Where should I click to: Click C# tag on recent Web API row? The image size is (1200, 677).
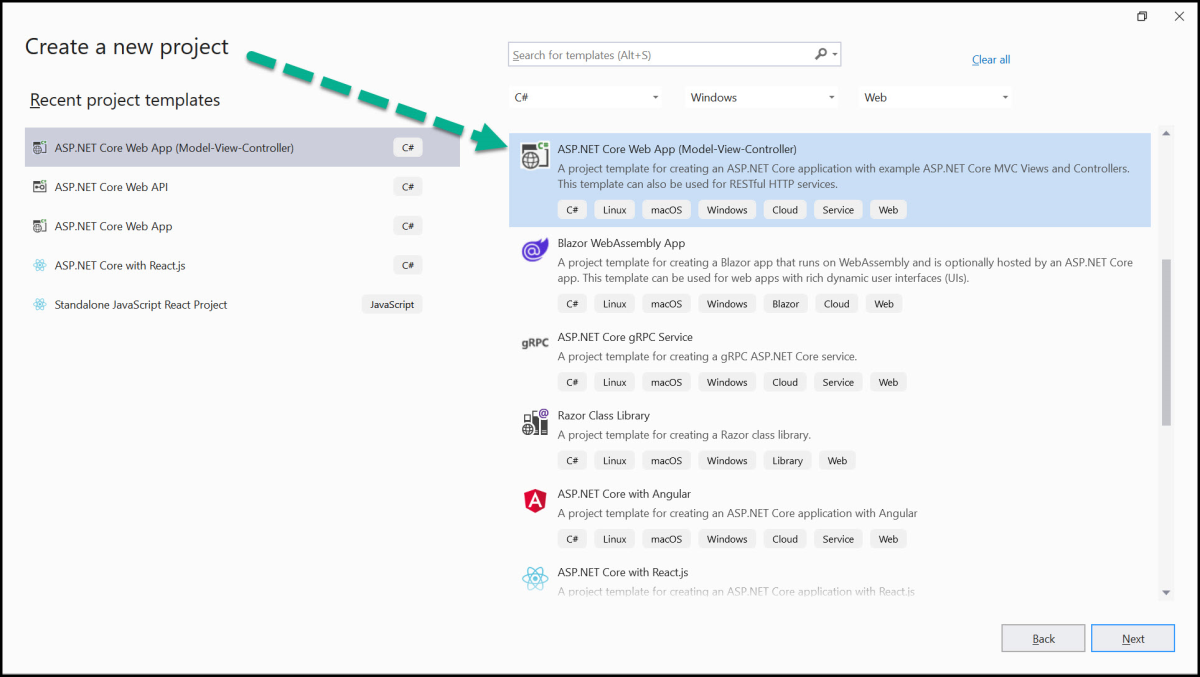(x=408, y=187)
